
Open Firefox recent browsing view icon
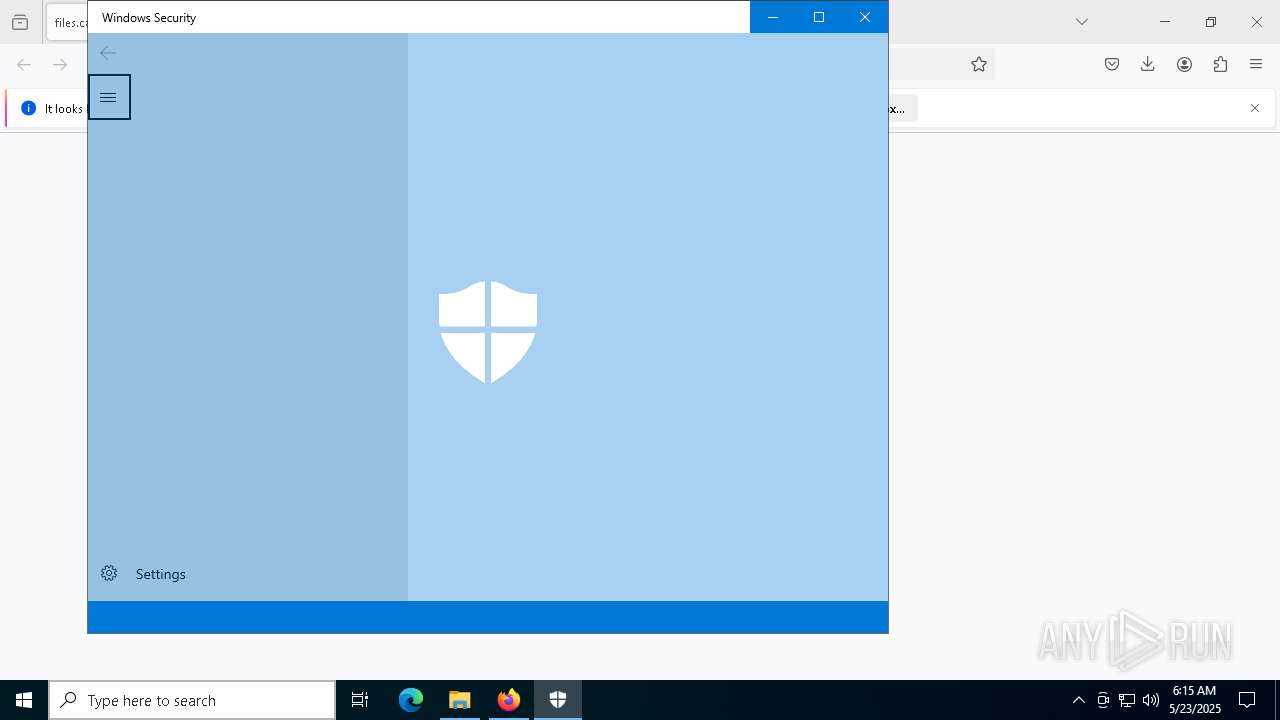(20, 22)
